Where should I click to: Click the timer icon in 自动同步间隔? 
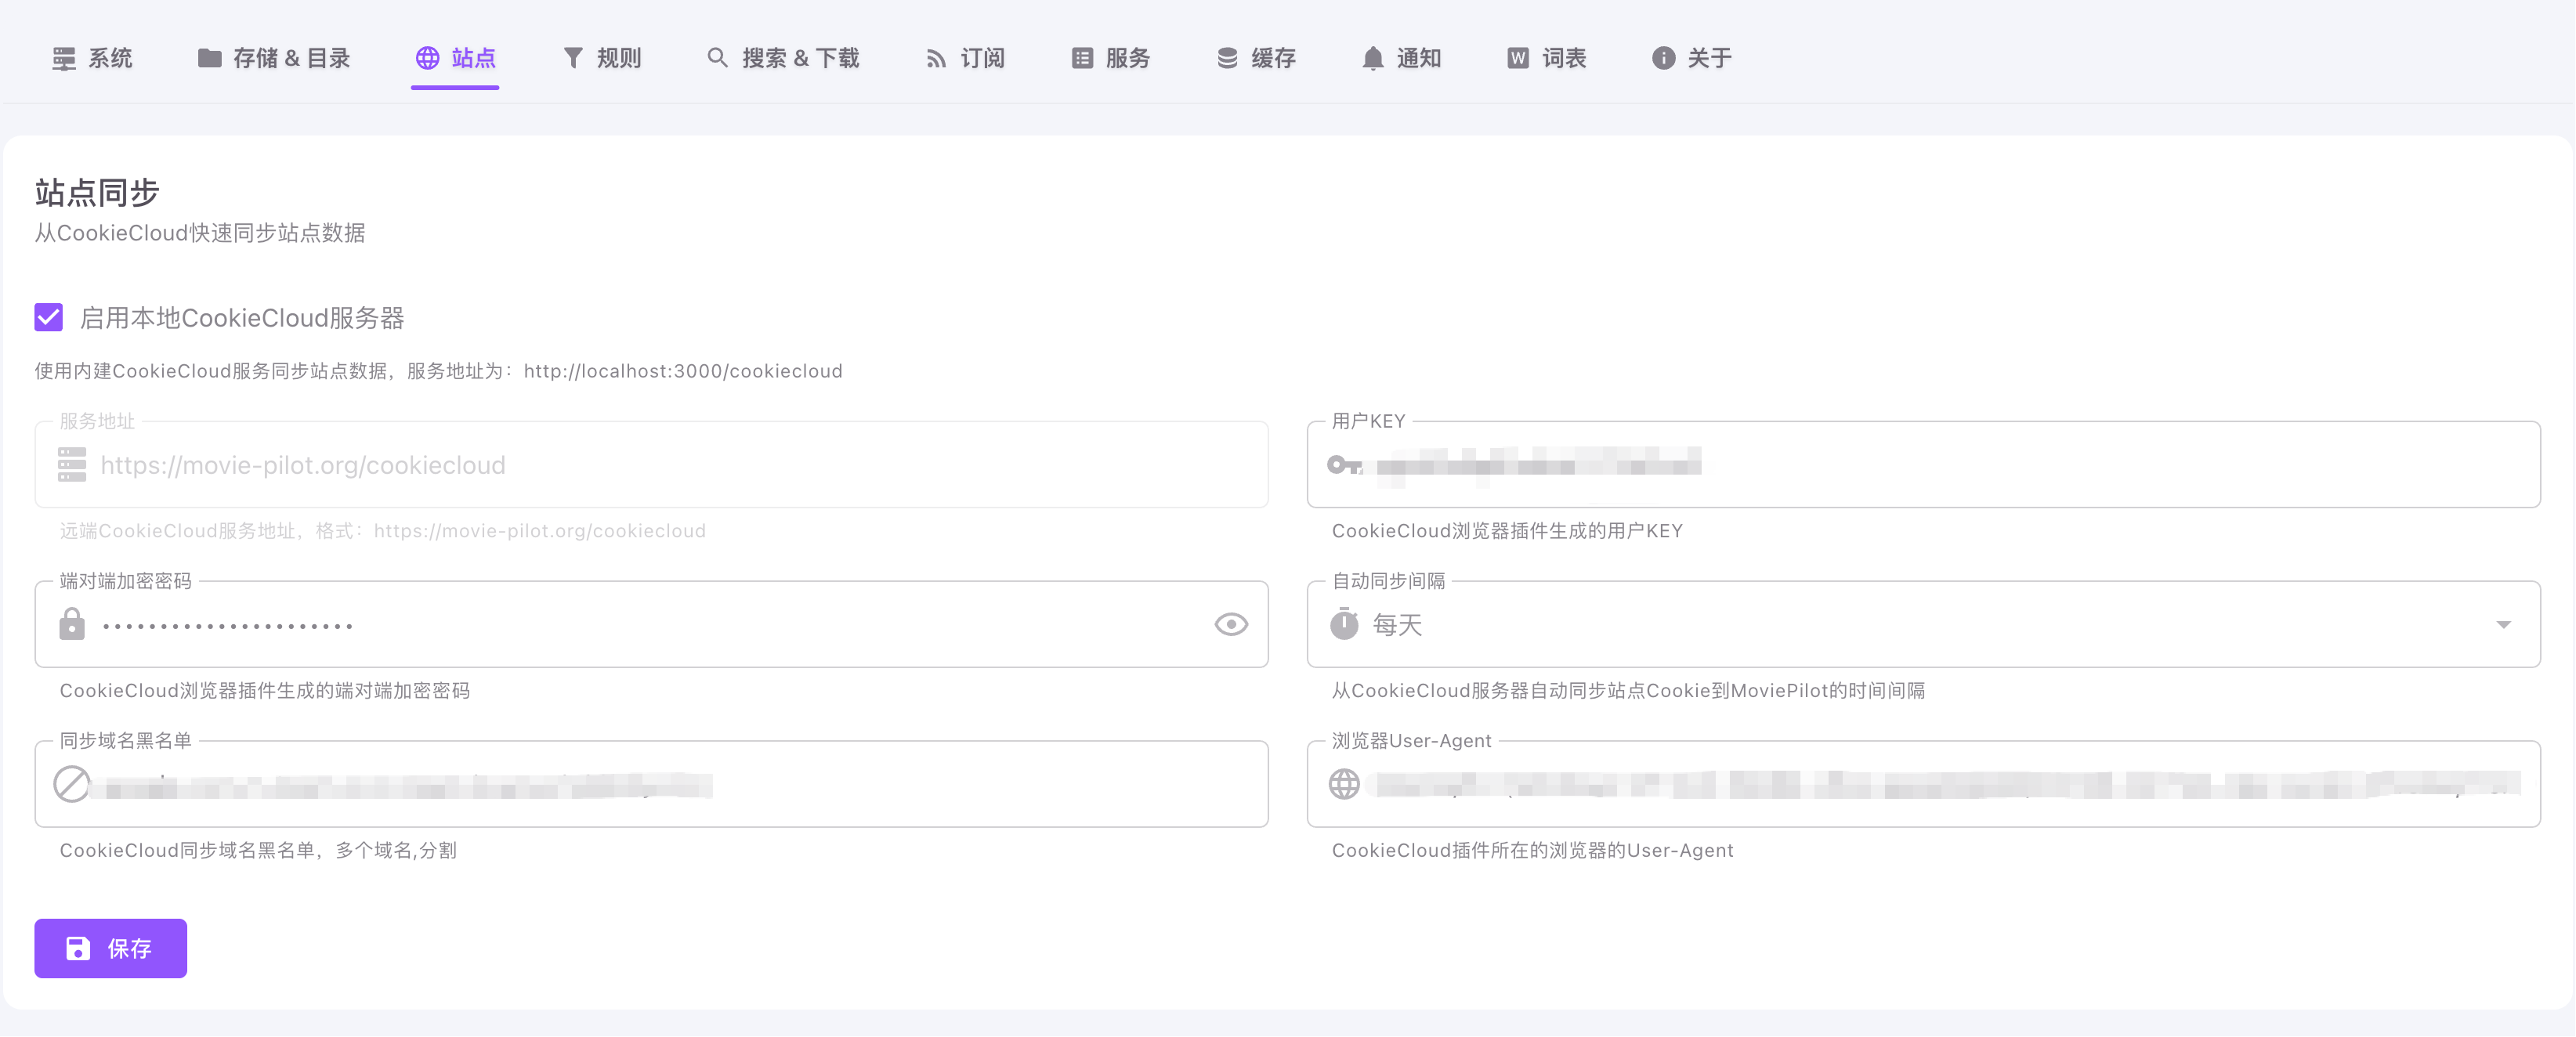1344,624
